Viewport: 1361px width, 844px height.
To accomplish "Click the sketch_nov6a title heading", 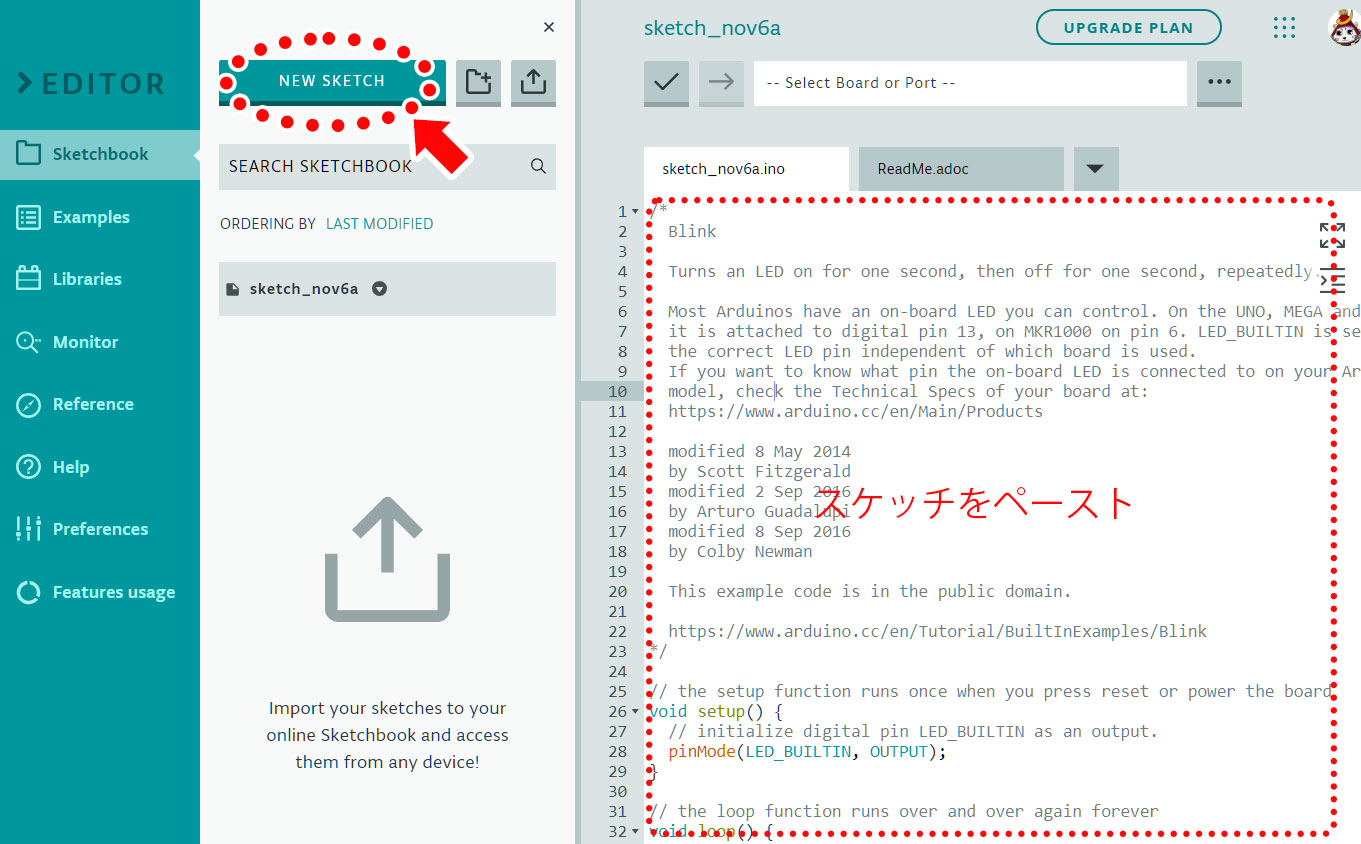I will click(712, 28).
